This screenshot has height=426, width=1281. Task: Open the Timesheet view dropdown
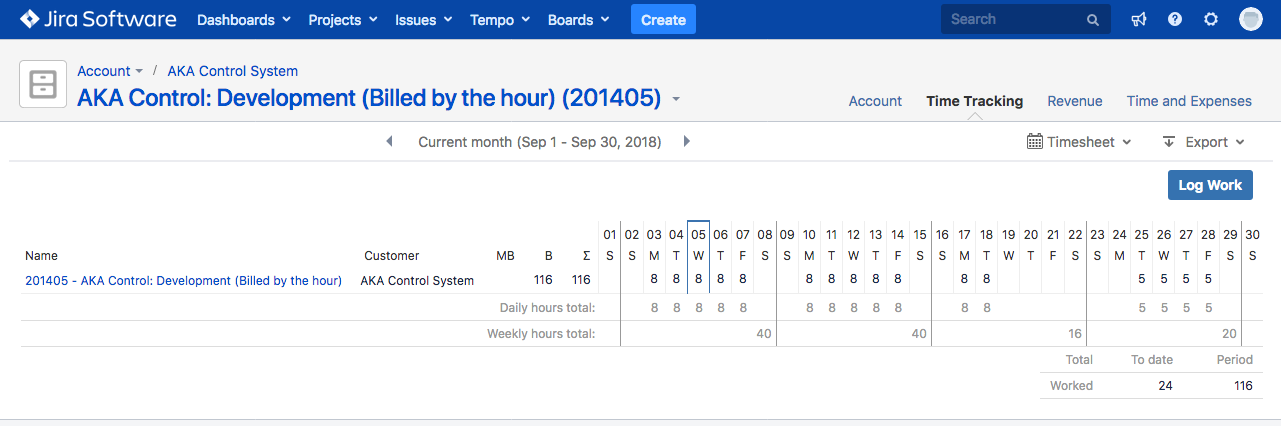(1079, 142)
